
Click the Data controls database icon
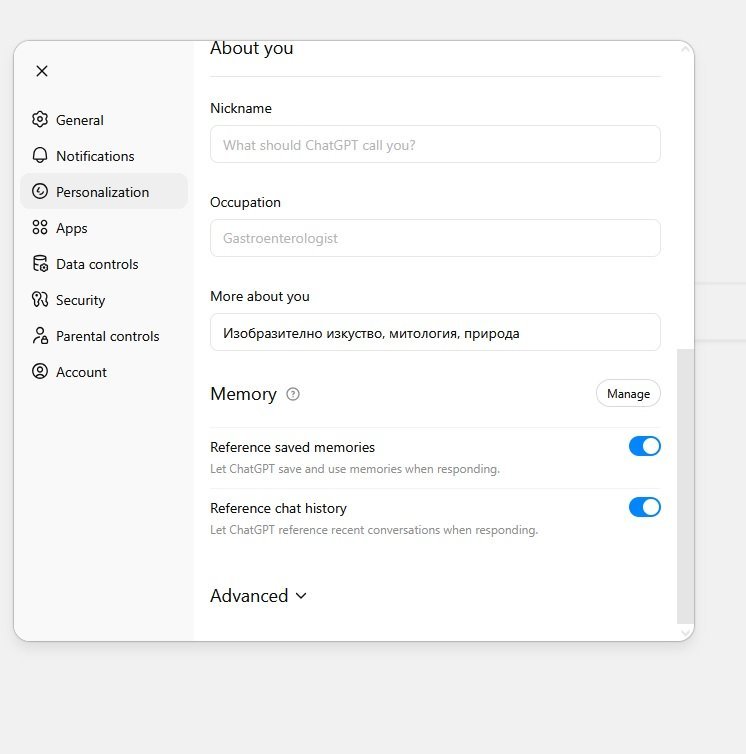pyautogui.click(x=40, y=264)
